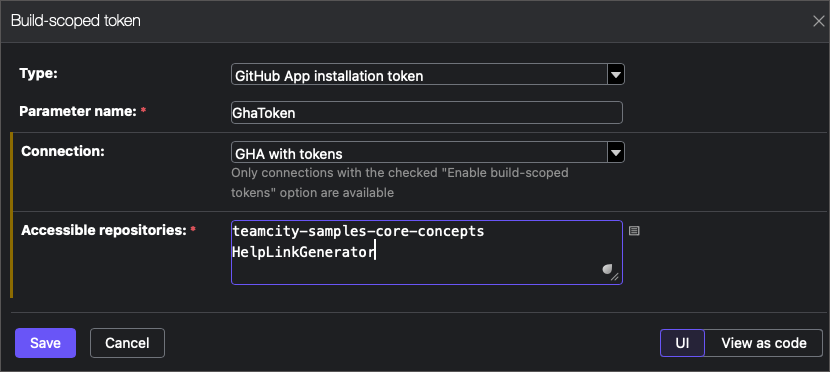Viewport: 830px width, 372px height.
Task: Save the build-scoped token
Action: 46,343
